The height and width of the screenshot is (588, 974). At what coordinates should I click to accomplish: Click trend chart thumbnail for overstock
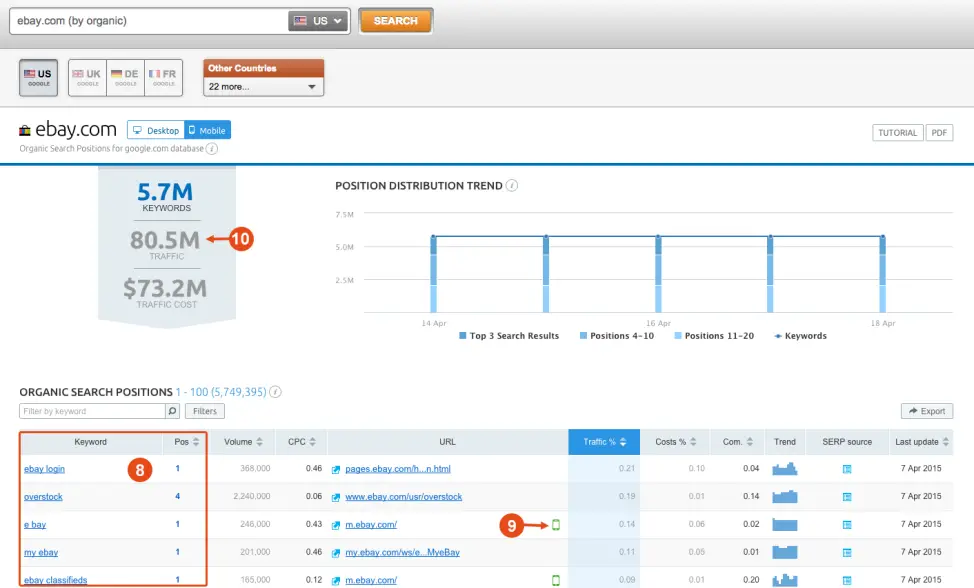(x=785, y=497)
